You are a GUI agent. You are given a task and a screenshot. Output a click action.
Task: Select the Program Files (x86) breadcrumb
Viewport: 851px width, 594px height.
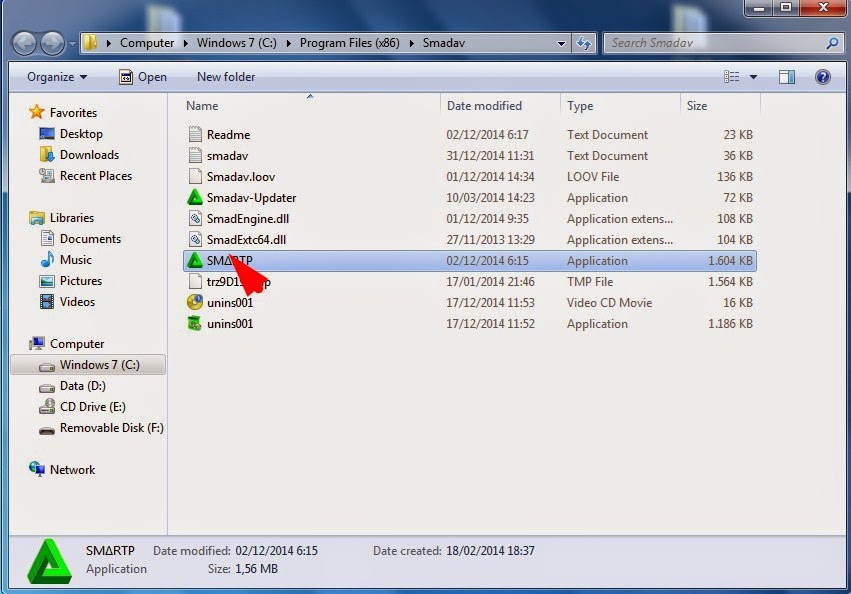coord(350,43)
